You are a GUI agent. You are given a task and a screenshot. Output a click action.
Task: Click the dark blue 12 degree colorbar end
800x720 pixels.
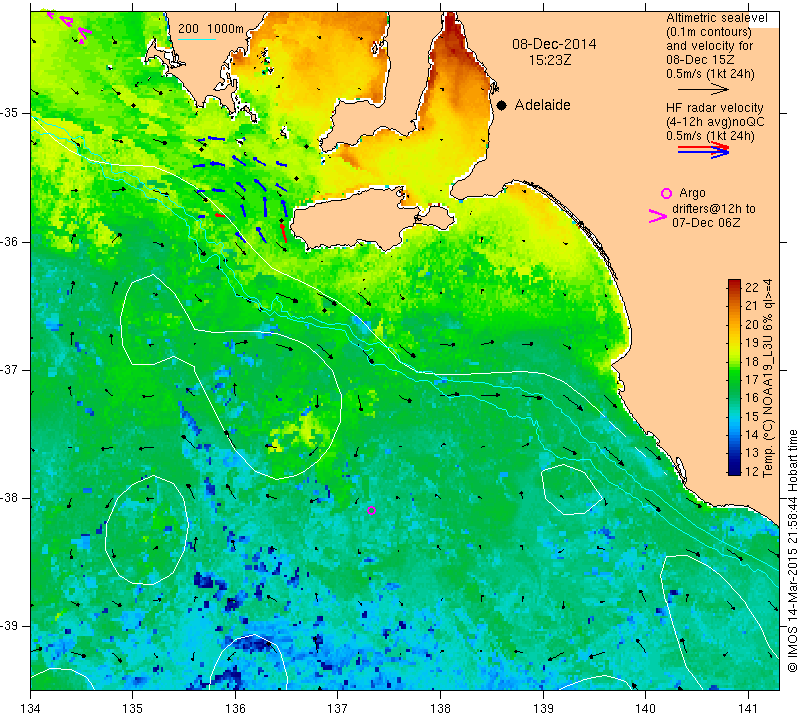734,470
